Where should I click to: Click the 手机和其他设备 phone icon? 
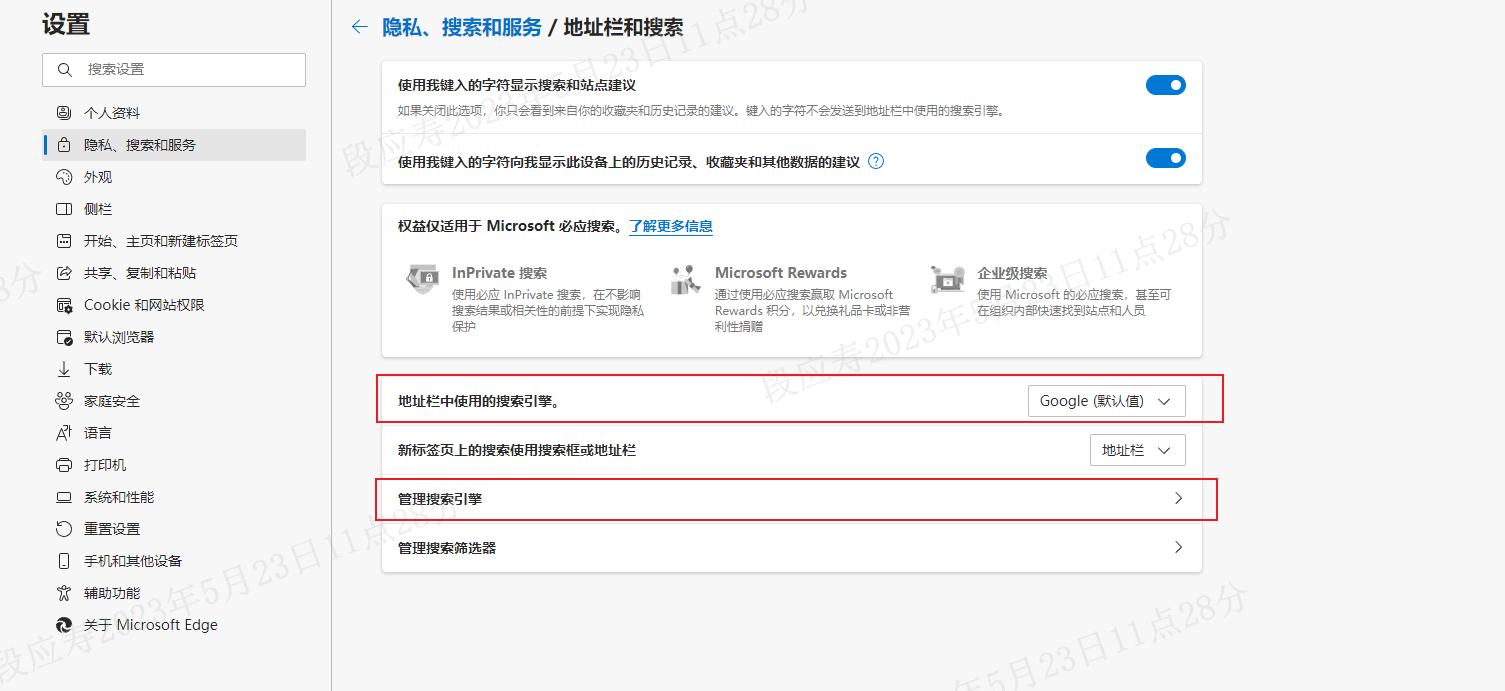coord(64,561)
